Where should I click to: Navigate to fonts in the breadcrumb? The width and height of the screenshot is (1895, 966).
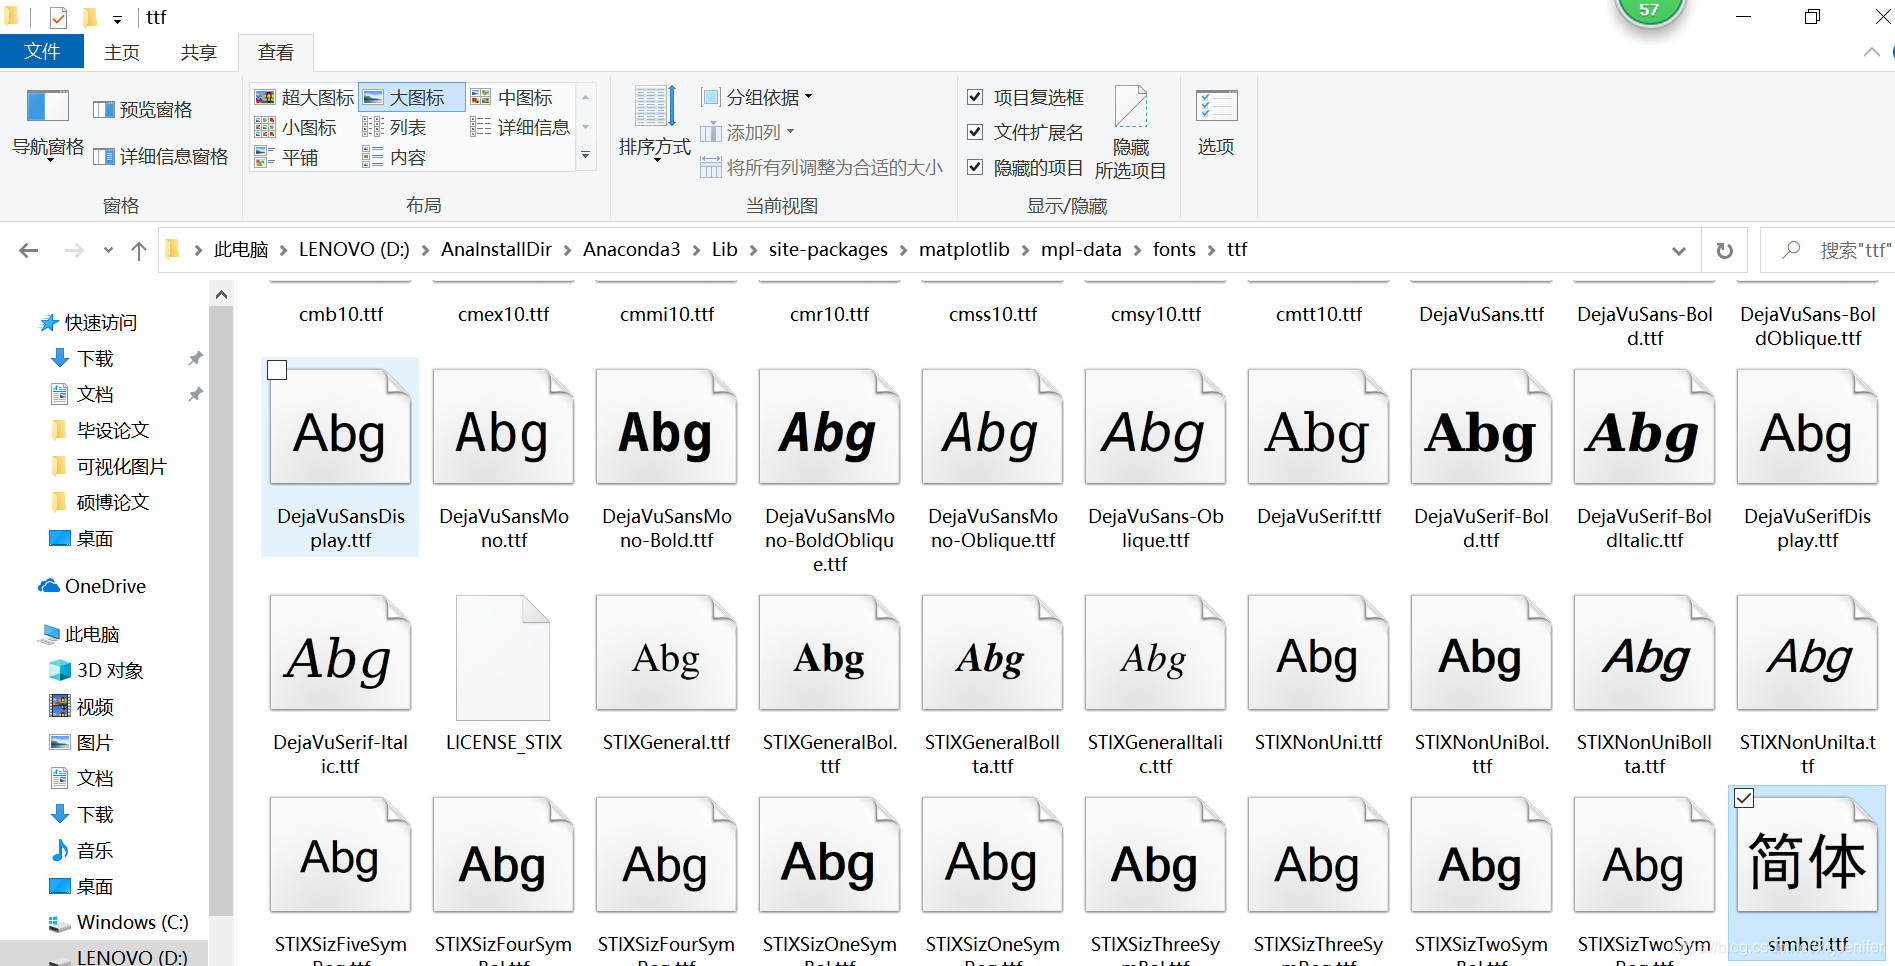coord(1174,249)
